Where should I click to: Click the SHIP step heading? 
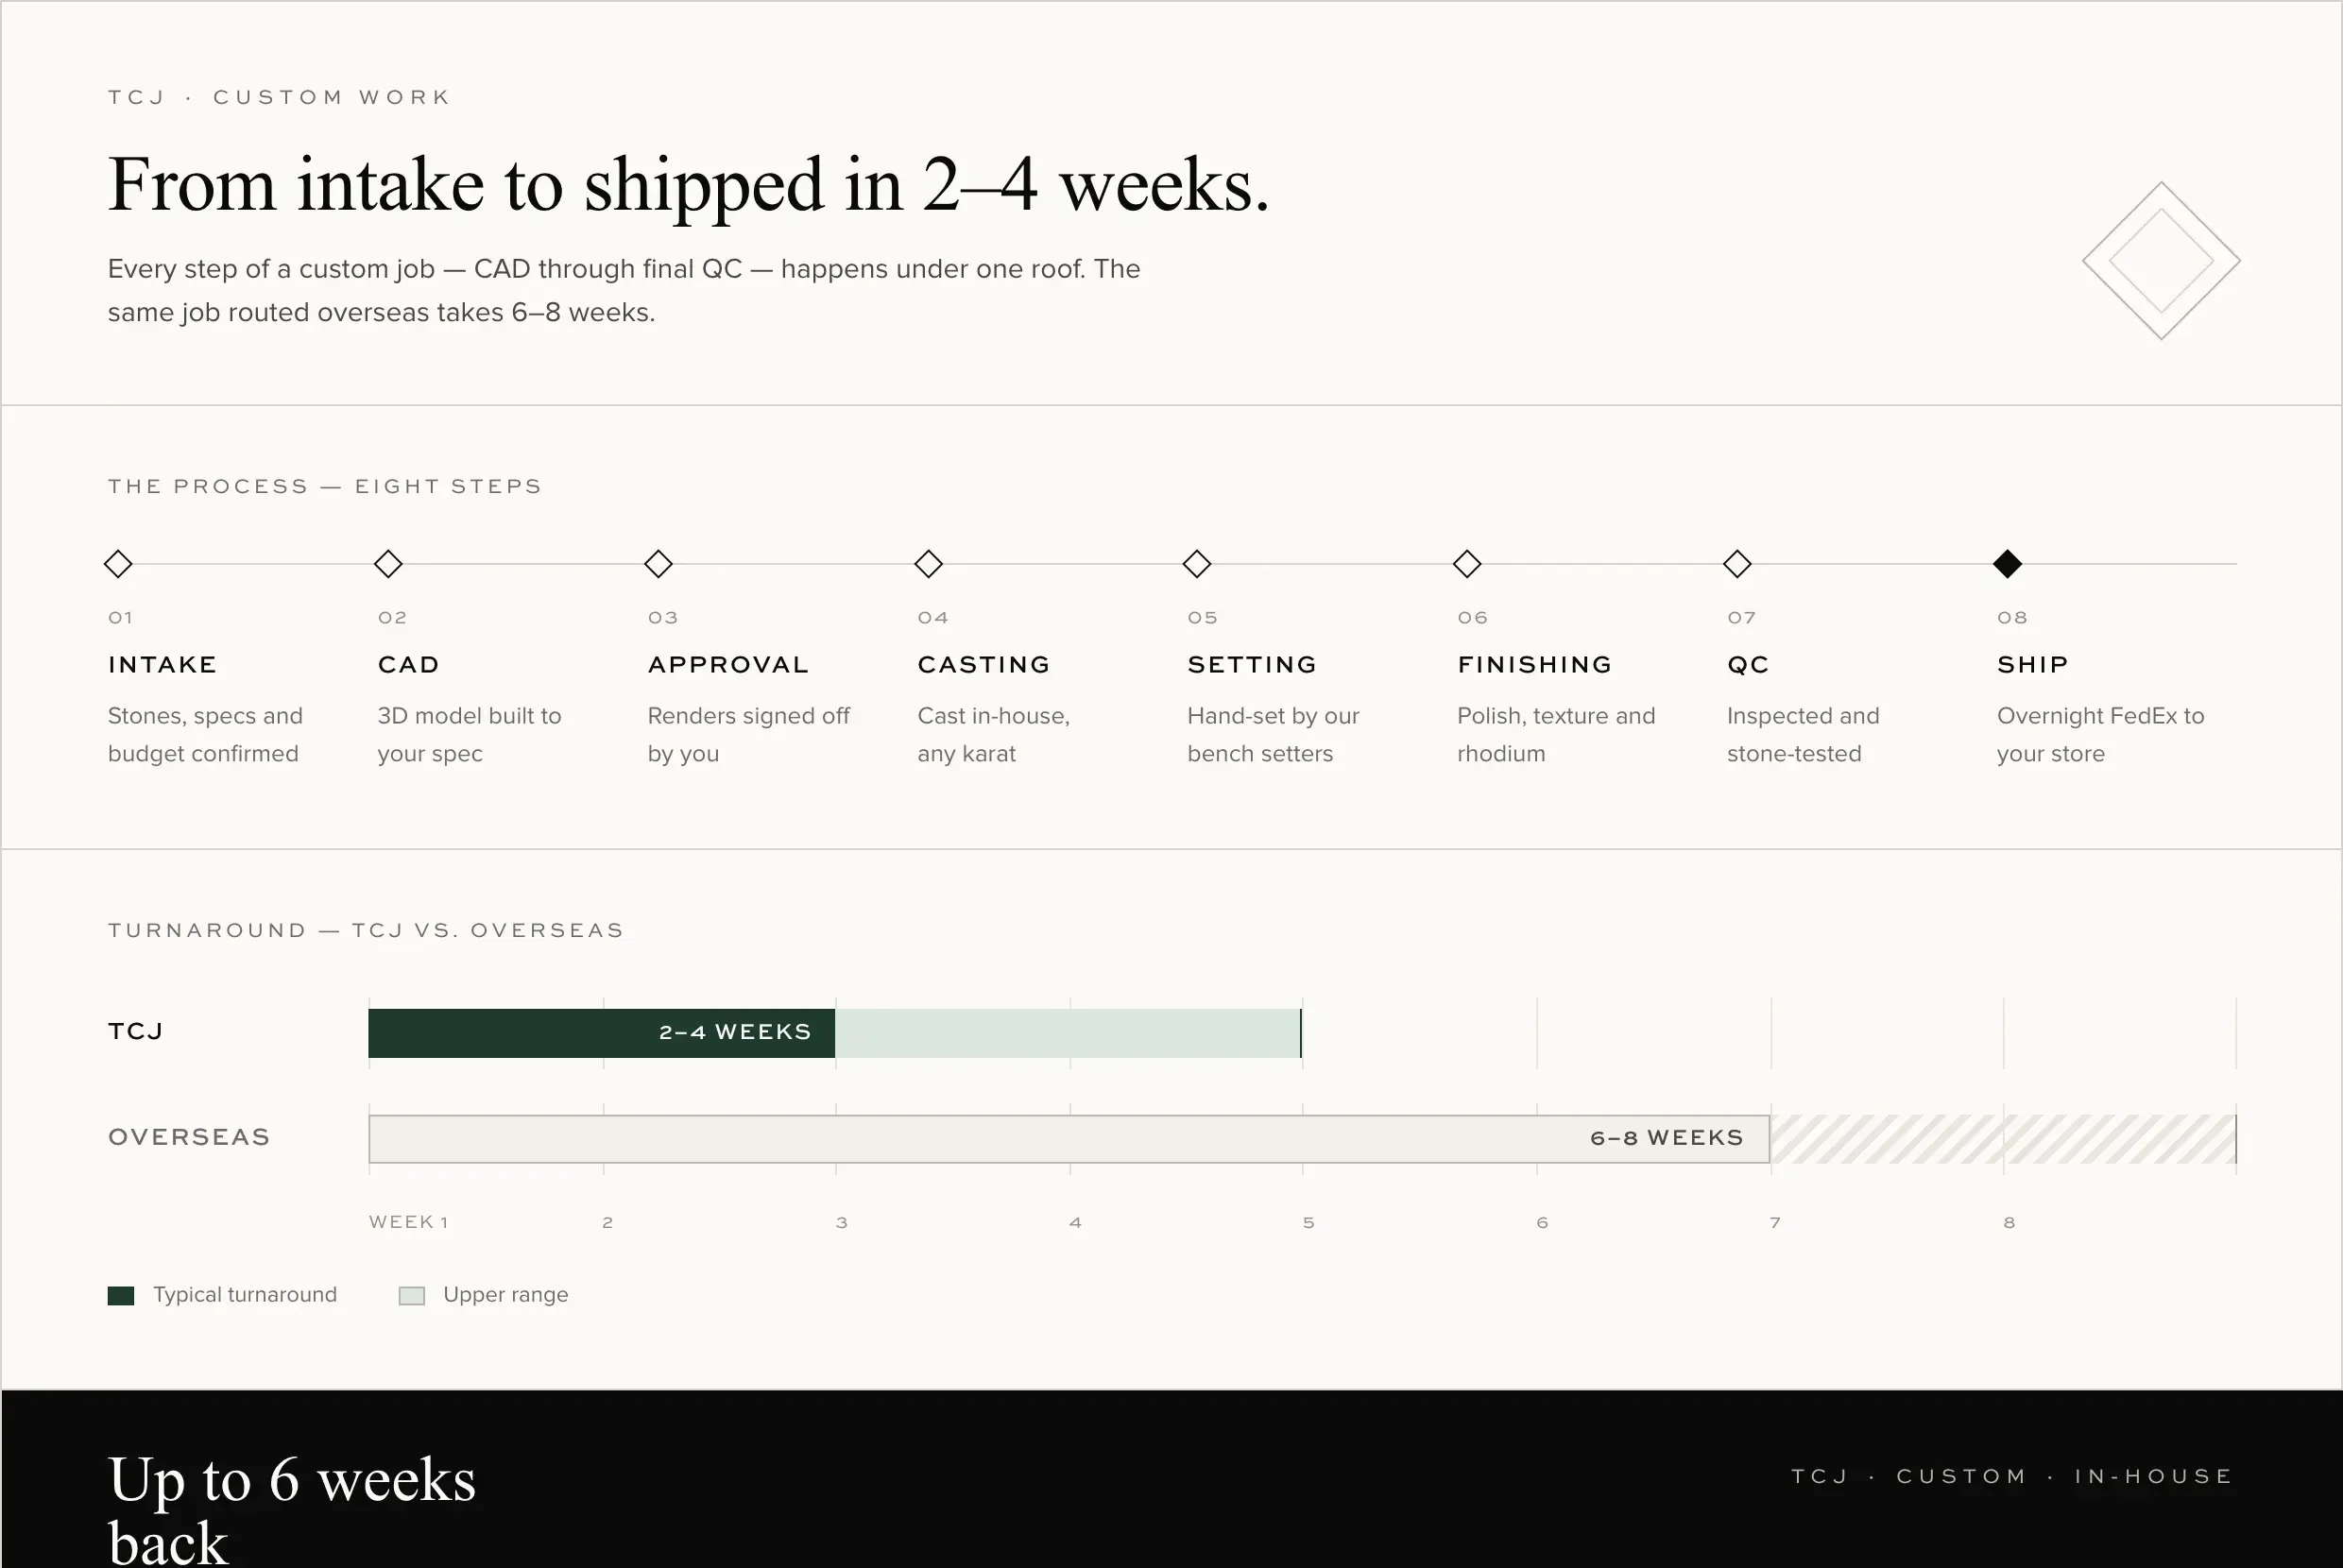[x=2032, y=665]
